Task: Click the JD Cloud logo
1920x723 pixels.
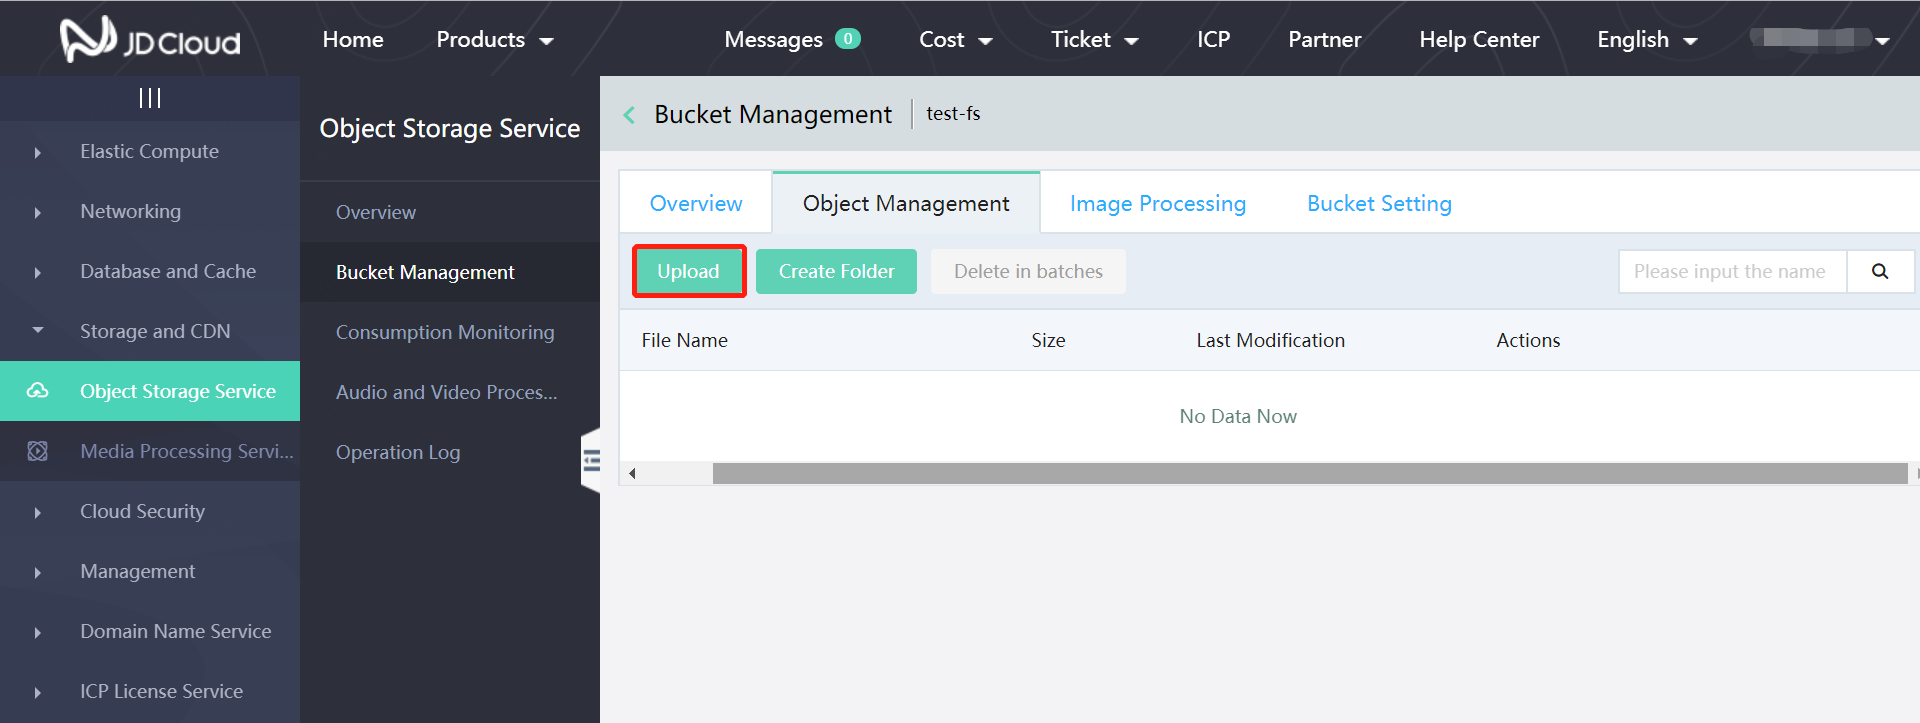Action: pyautogui.click(x=150, y=40)
